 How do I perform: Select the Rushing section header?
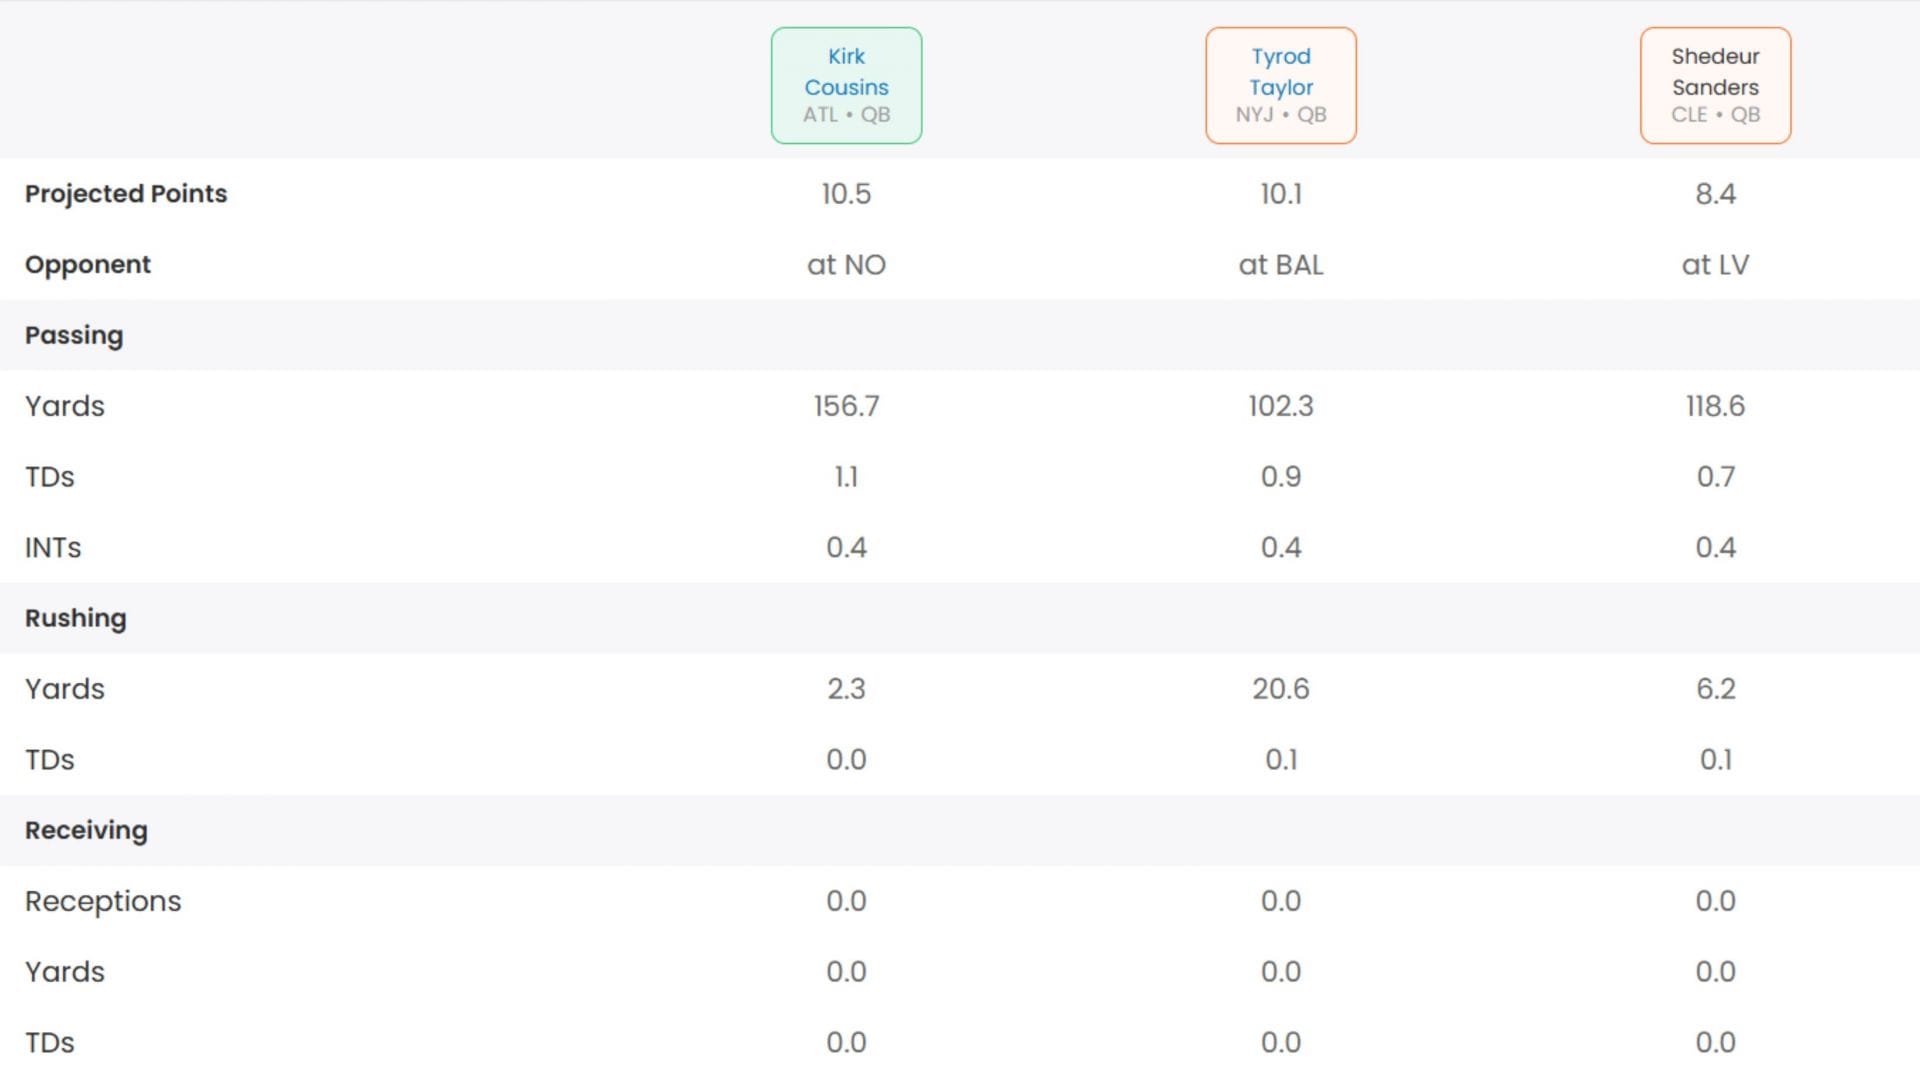click(x=76, y=618)
